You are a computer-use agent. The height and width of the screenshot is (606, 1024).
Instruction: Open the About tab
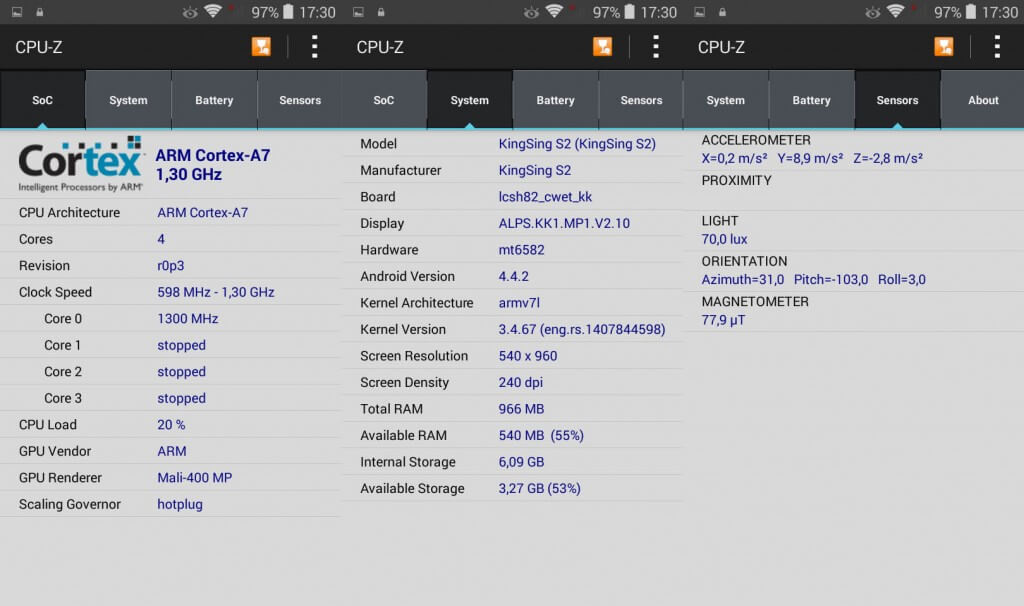tap(983, 100)
